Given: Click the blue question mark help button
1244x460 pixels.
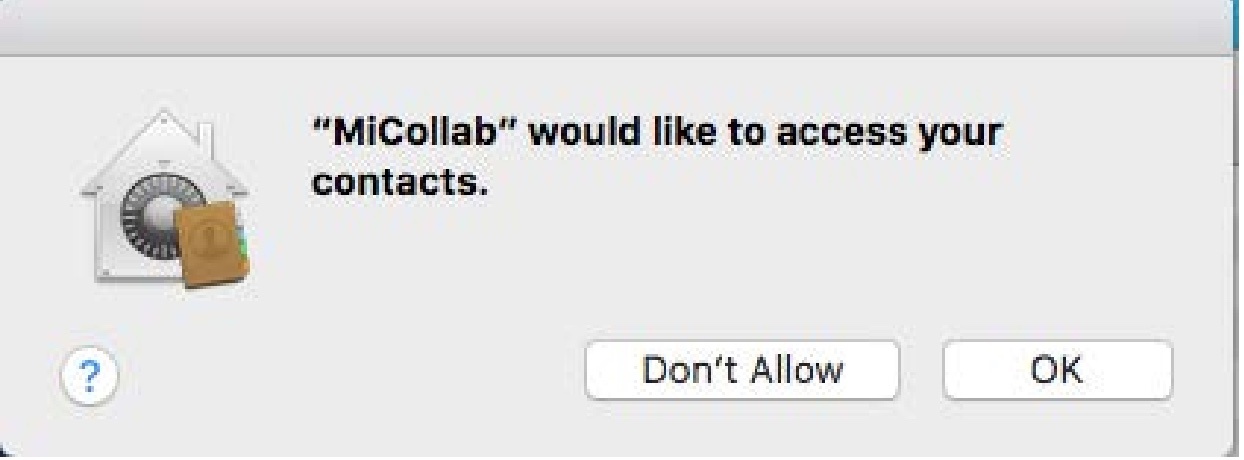Looking at the screenshot, I should click(91, 376).
